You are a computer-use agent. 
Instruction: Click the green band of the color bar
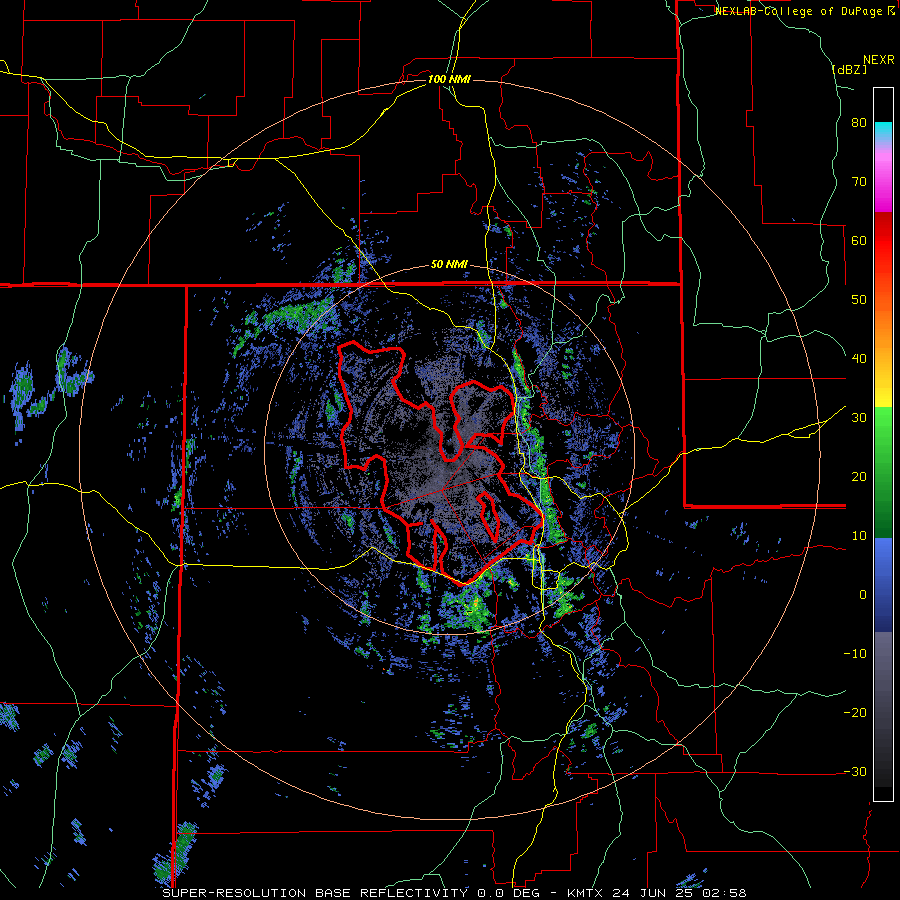click(883, 472)
